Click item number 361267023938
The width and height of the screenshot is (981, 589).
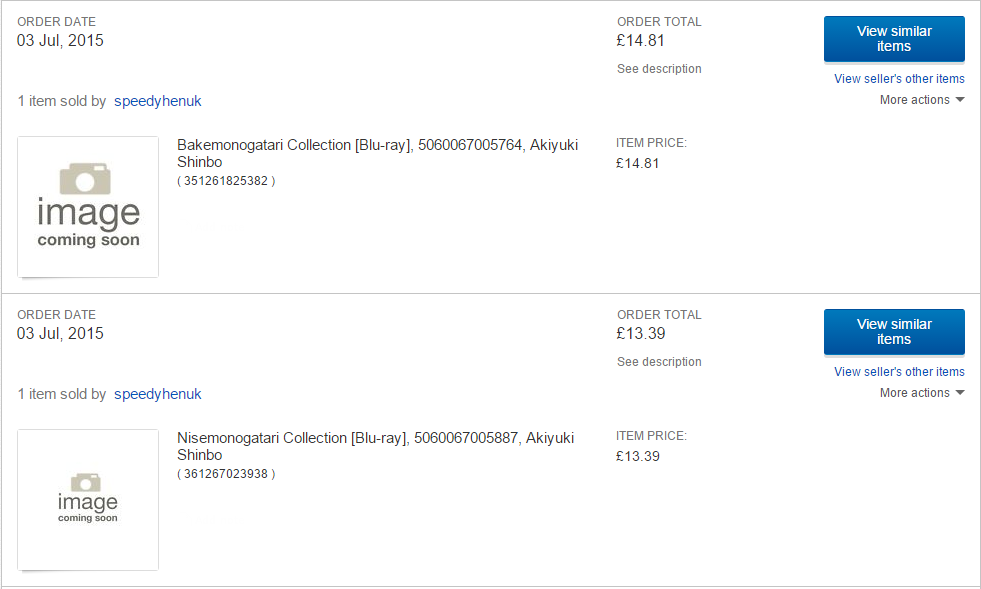click(226, 474)
